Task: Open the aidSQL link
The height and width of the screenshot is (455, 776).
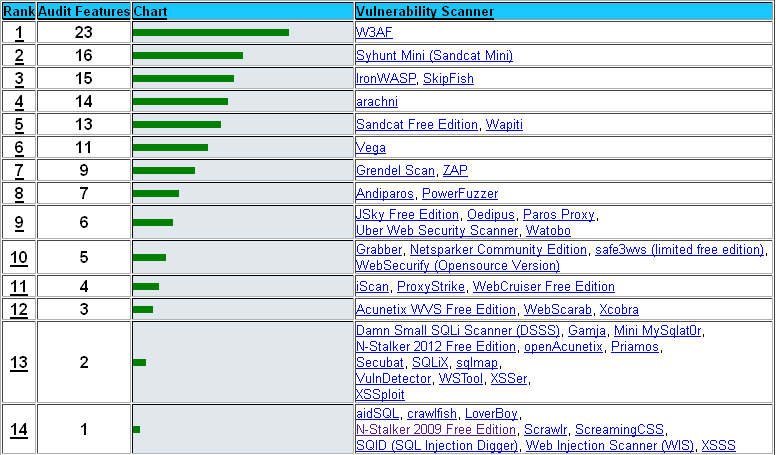Action: [377, 413]
